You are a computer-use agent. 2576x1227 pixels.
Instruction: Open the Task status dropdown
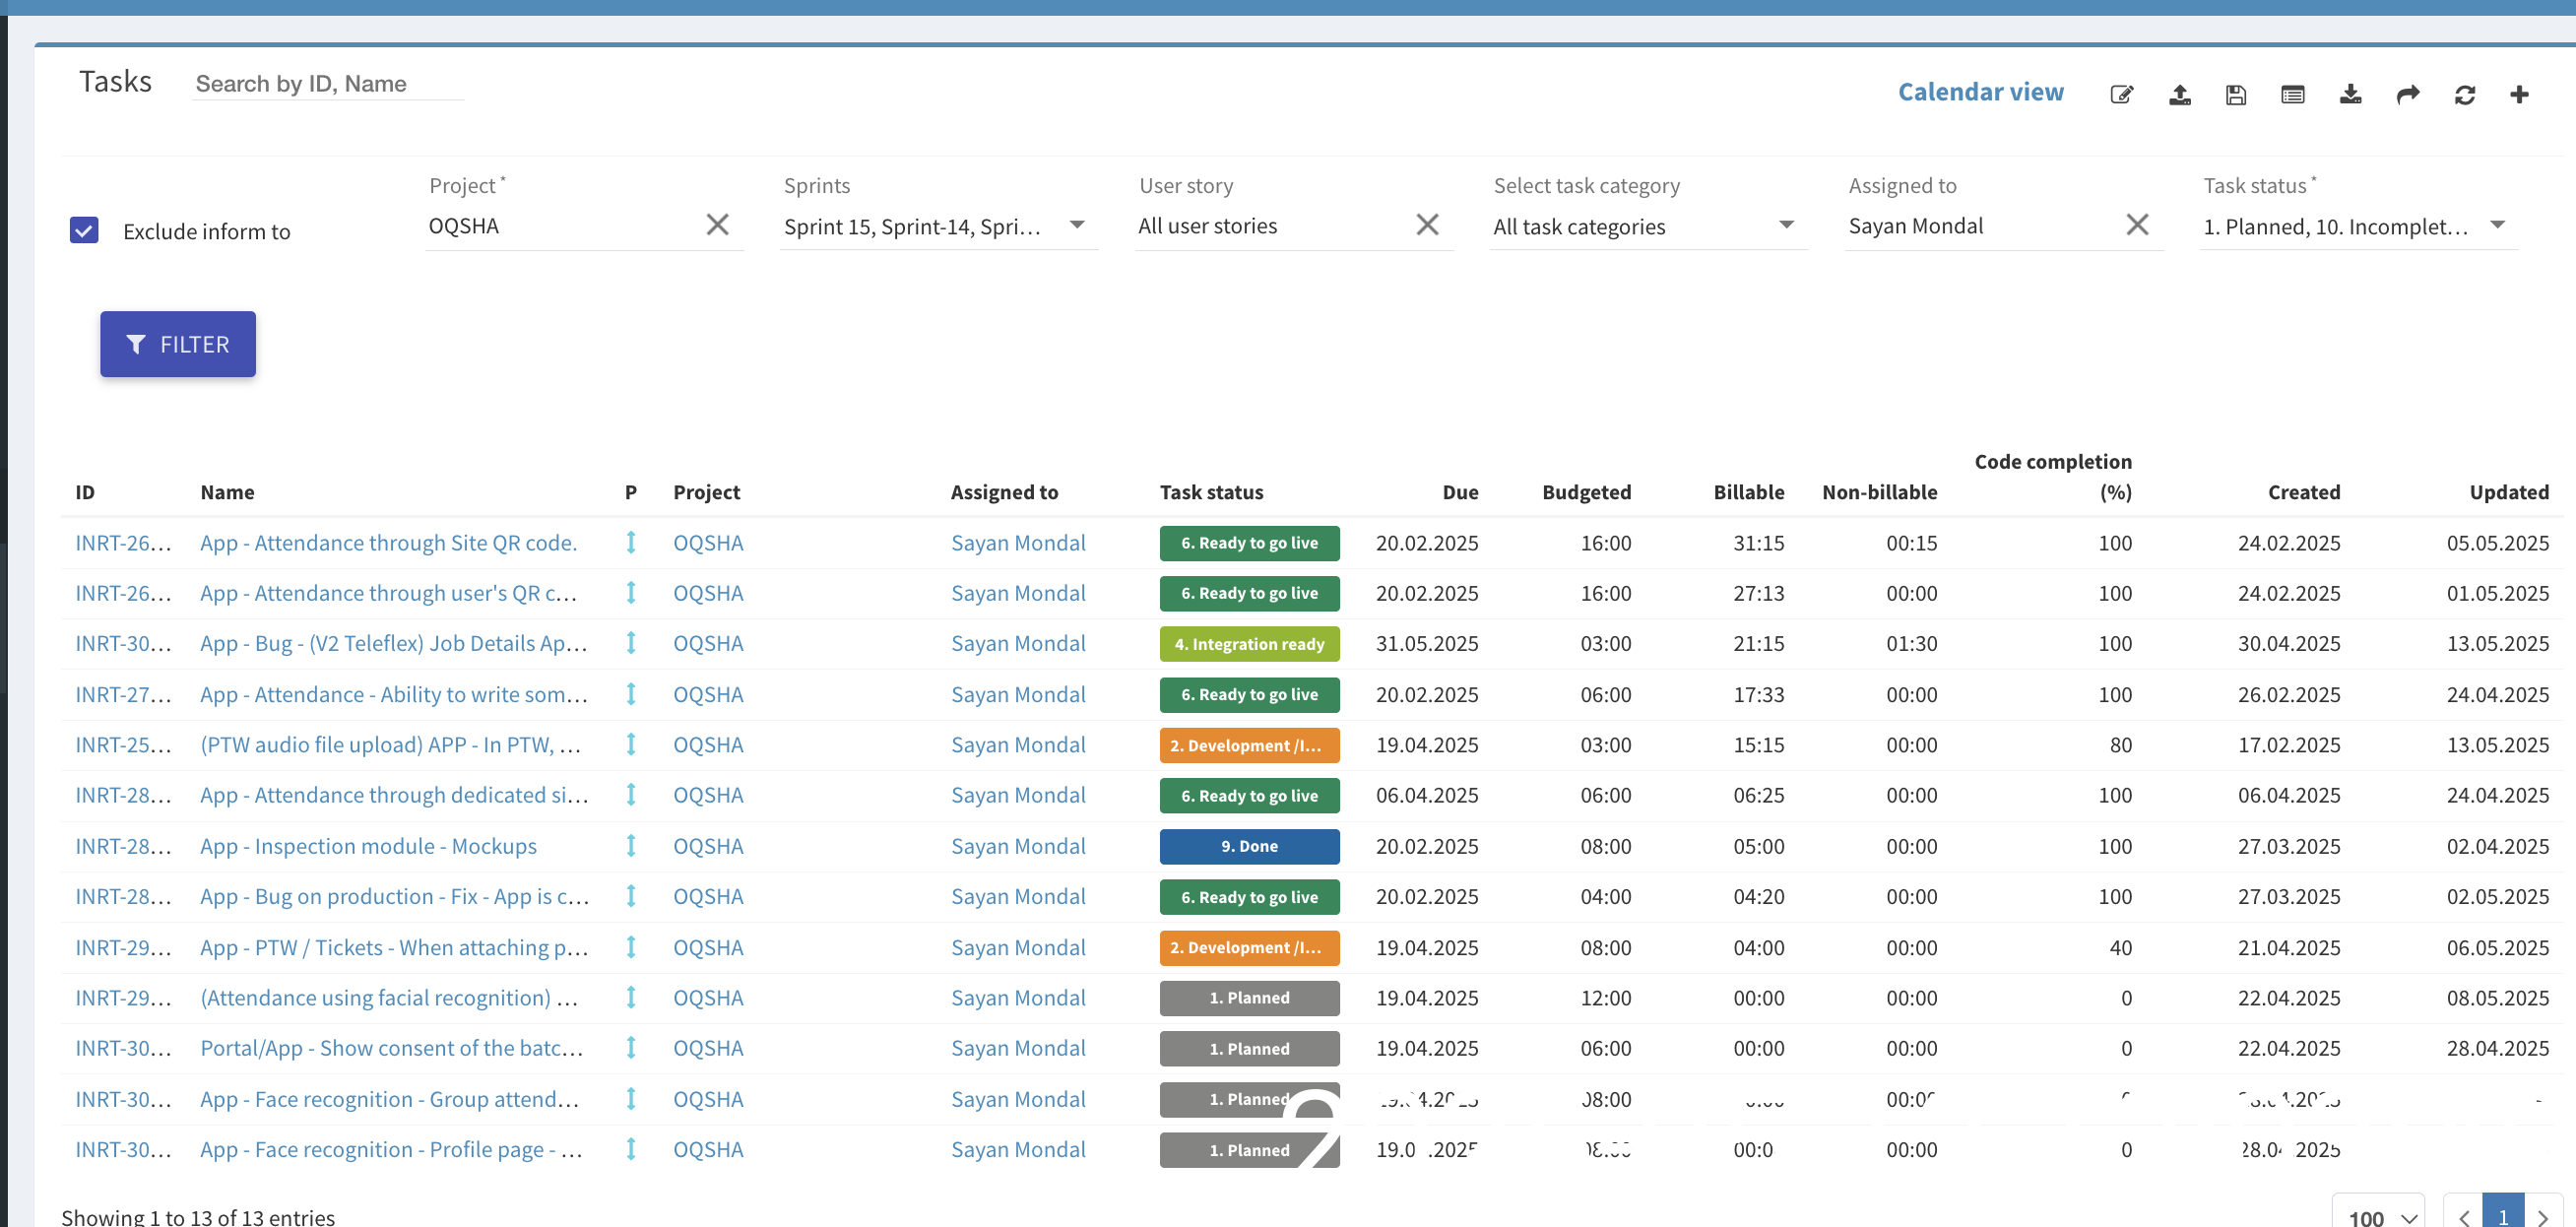click(x=2497, y=225)
